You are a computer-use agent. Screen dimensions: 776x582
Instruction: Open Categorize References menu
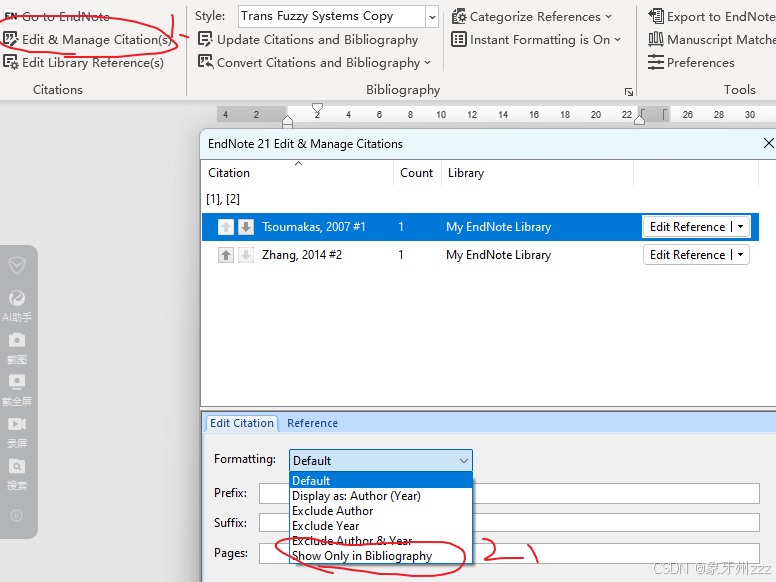tap(532, 16)
